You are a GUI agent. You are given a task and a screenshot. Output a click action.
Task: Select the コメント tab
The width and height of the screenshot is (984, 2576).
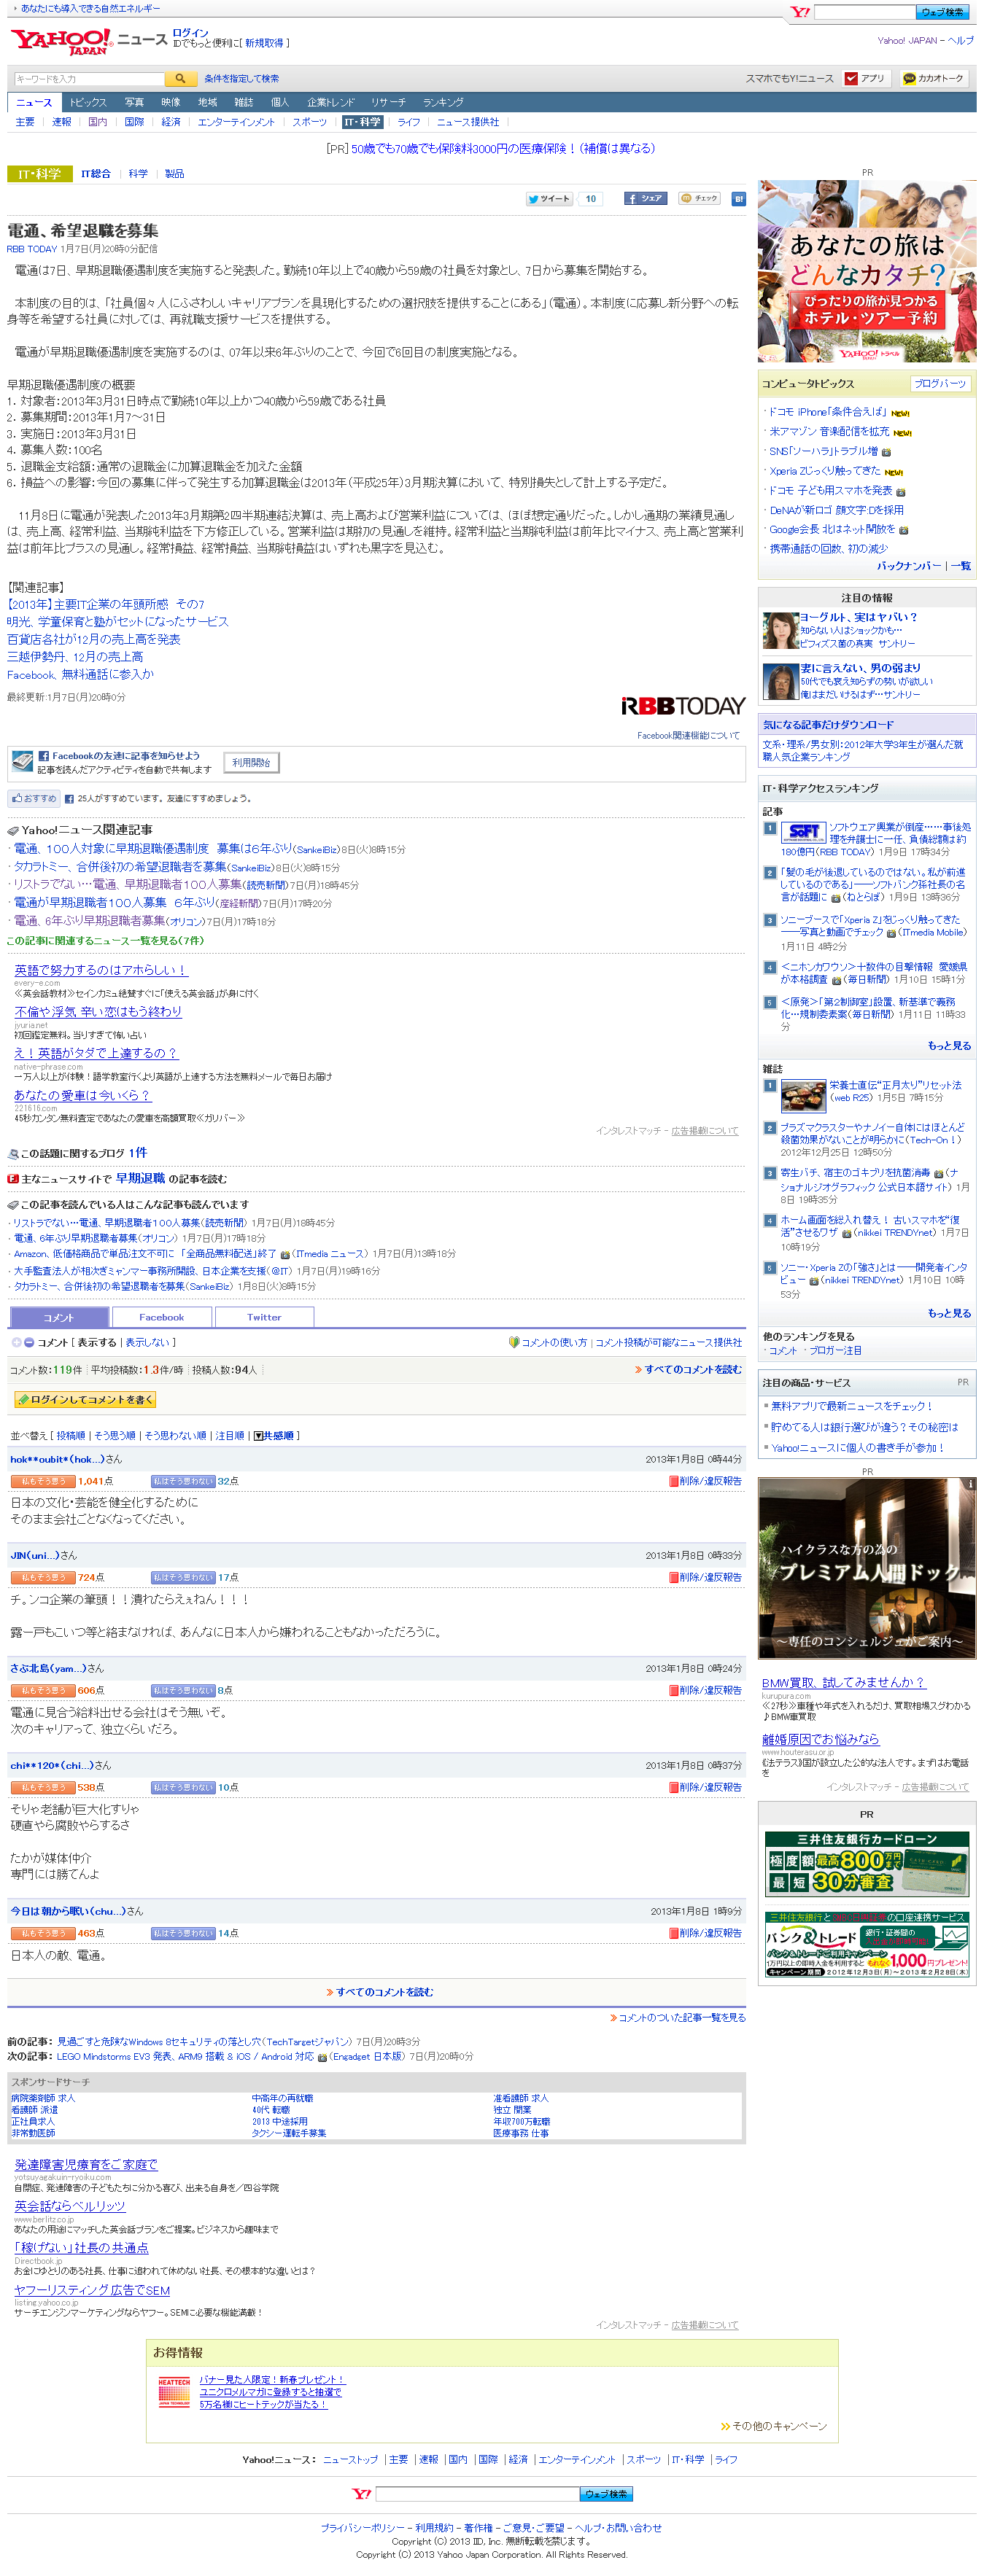click(59, 1317)
